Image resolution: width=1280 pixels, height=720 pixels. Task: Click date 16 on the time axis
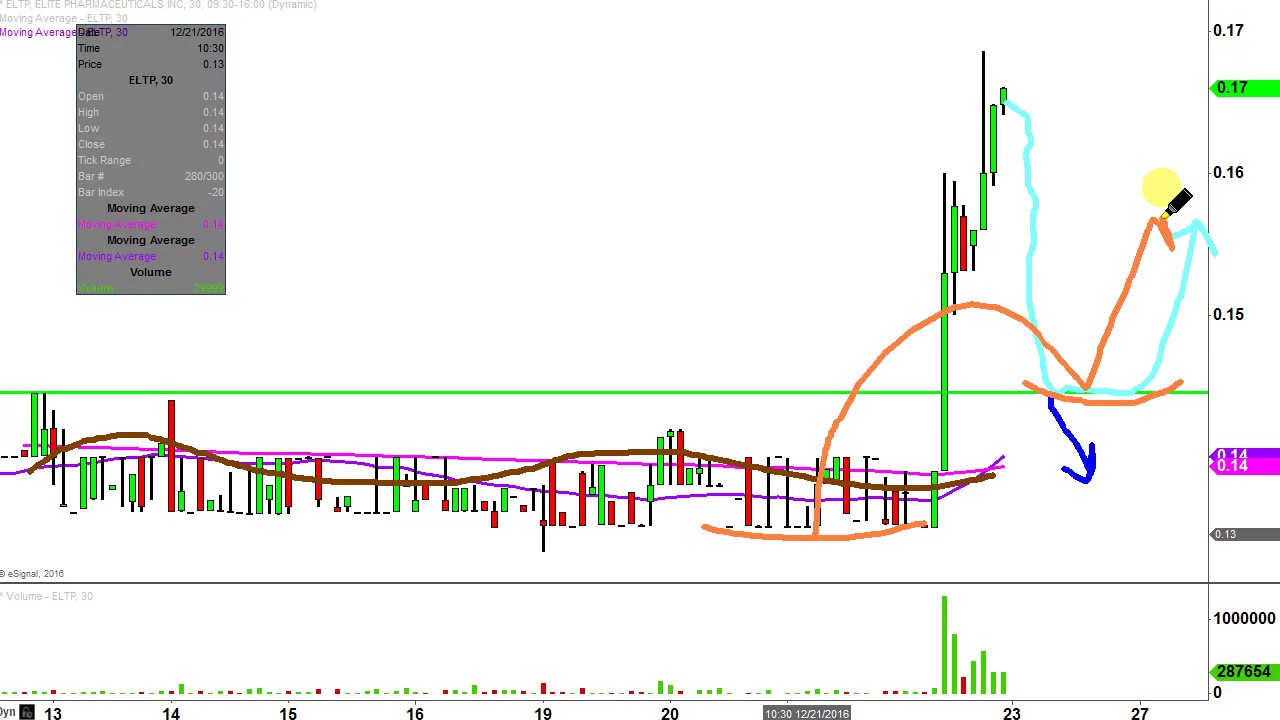pyautogui.click(x=415, y=713)
